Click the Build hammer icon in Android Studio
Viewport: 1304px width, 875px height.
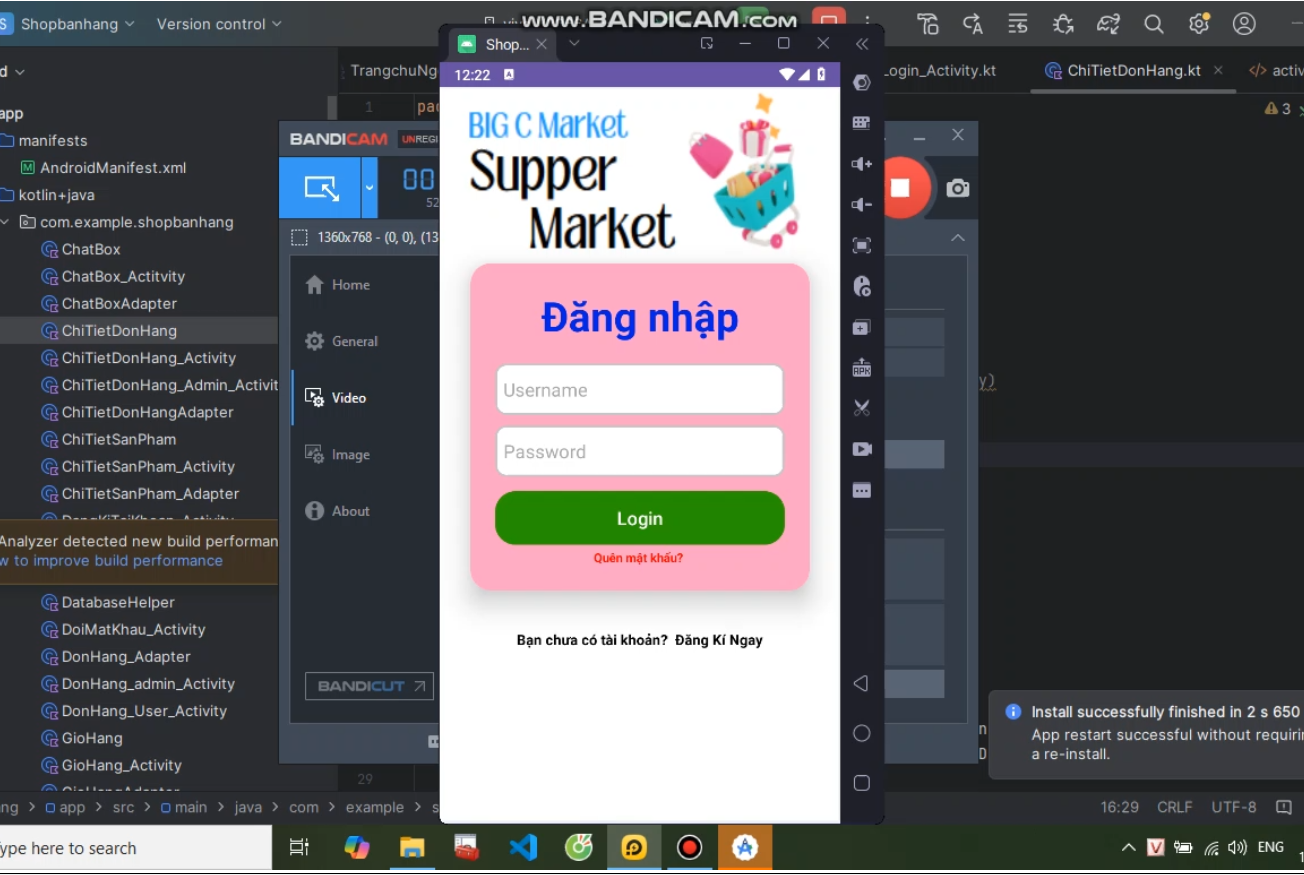click(x=928, y=24)
